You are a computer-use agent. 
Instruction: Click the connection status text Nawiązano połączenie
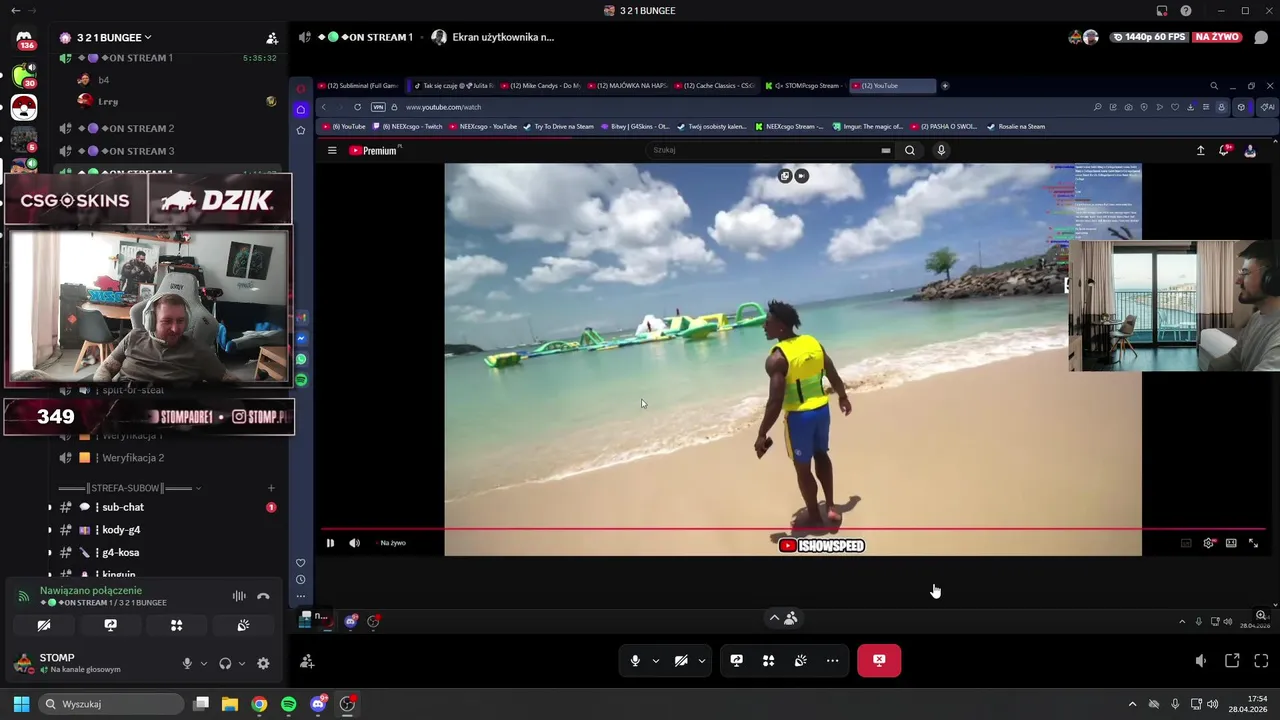(91, 591)
